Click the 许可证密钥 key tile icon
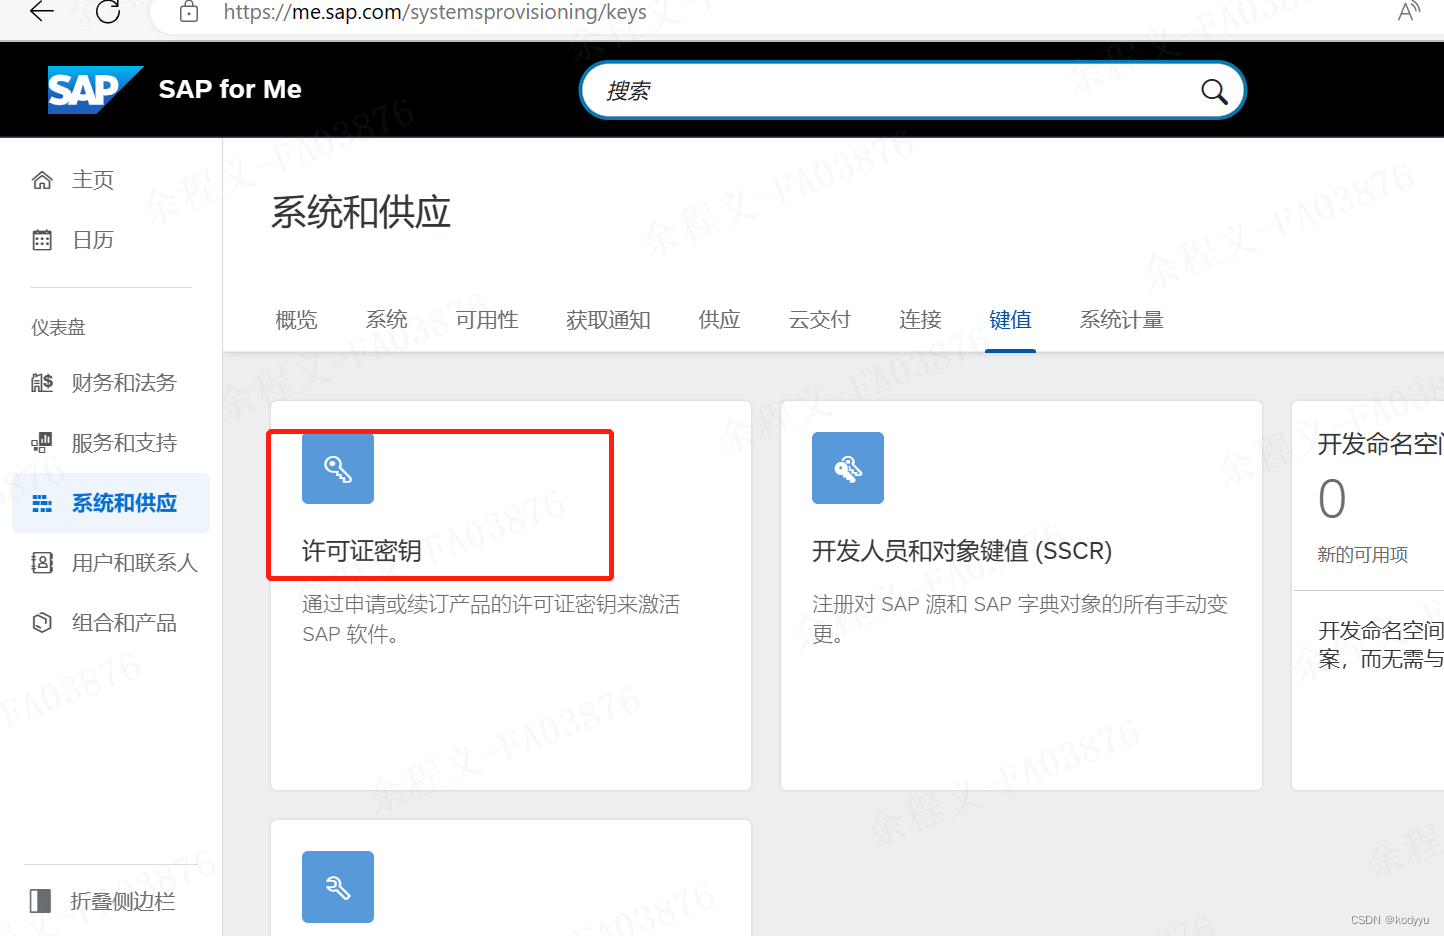1444x936 pixels. point(337,467)
